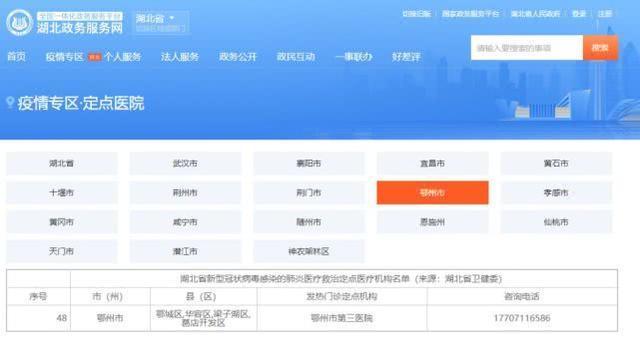Open 政民互动 in the navigation bar
The width and height of the screenshot is (640, 360).
[296, 57]
